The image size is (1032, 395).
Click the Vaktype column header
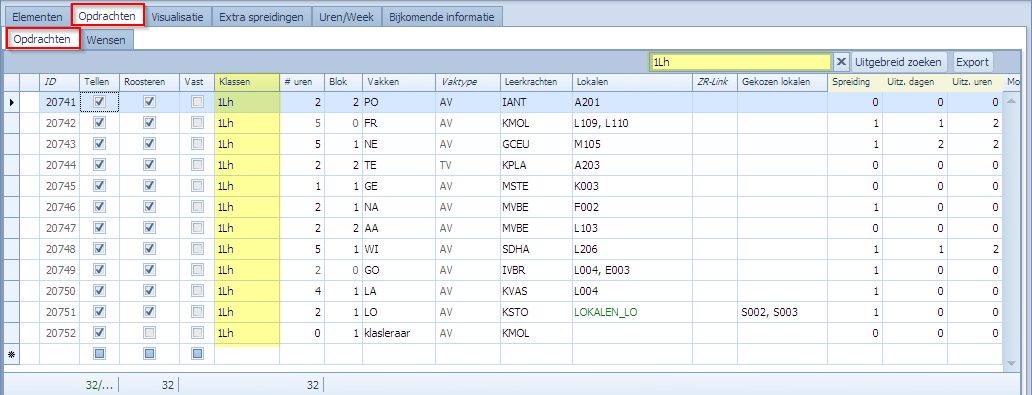468,82
